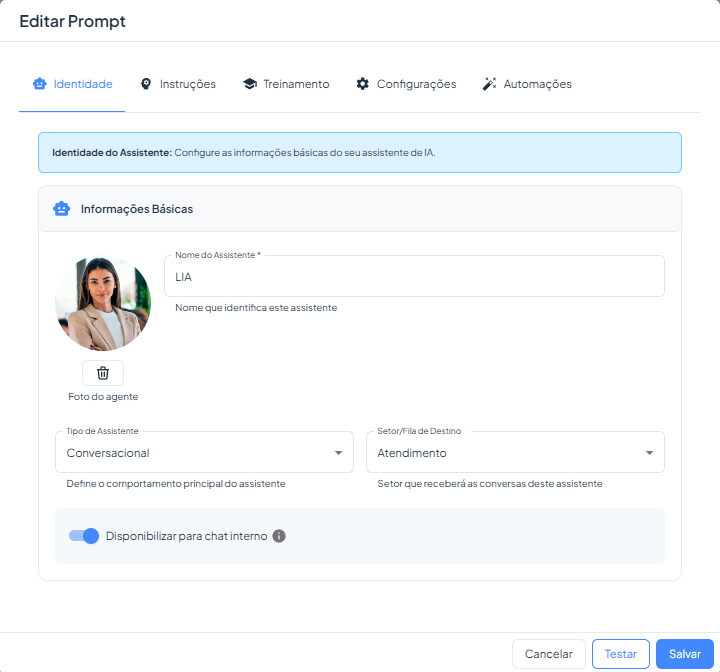The width and height of the screenshot is (720, 672).
Task: Toggle Disponibilizar para chat interno switch
Action: (84, 536)
